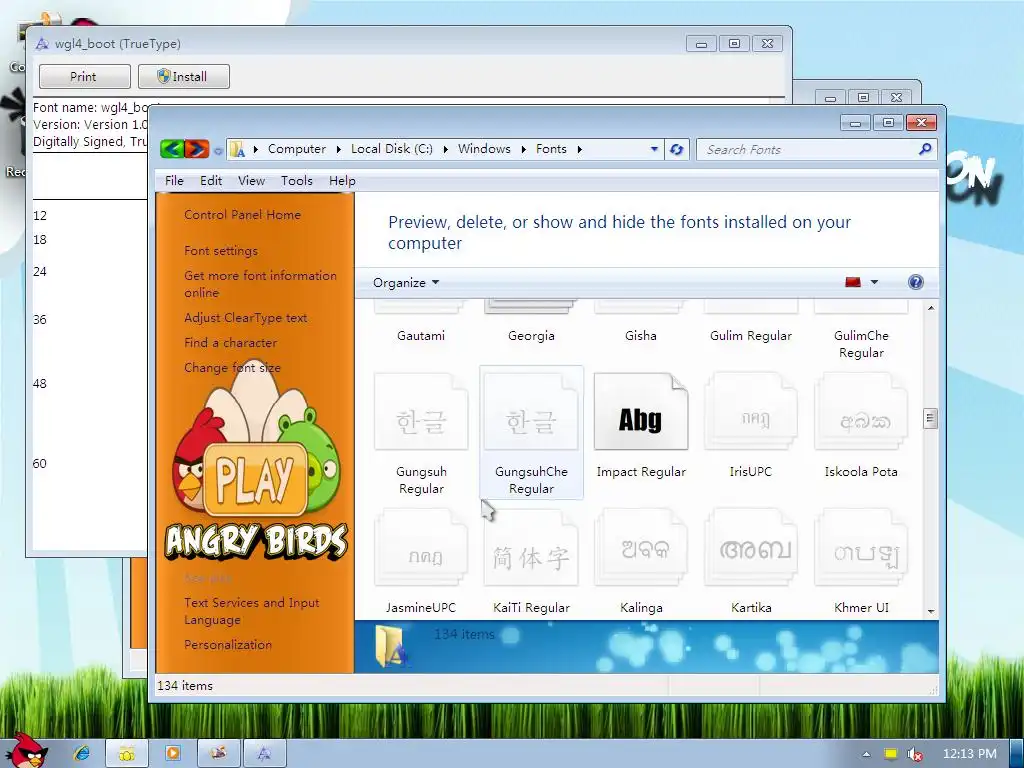Screen dimensions: 1024x768
Task: Click the Georgia font label
Action: (x=531, y=336)
